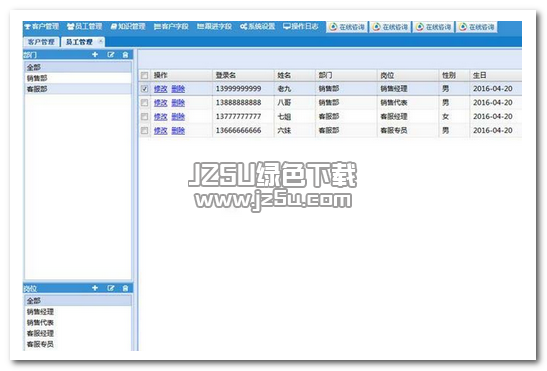Click gender cell 女 in 七姐's row
Viewport: 547px width, 371px height.
point(445,117)
